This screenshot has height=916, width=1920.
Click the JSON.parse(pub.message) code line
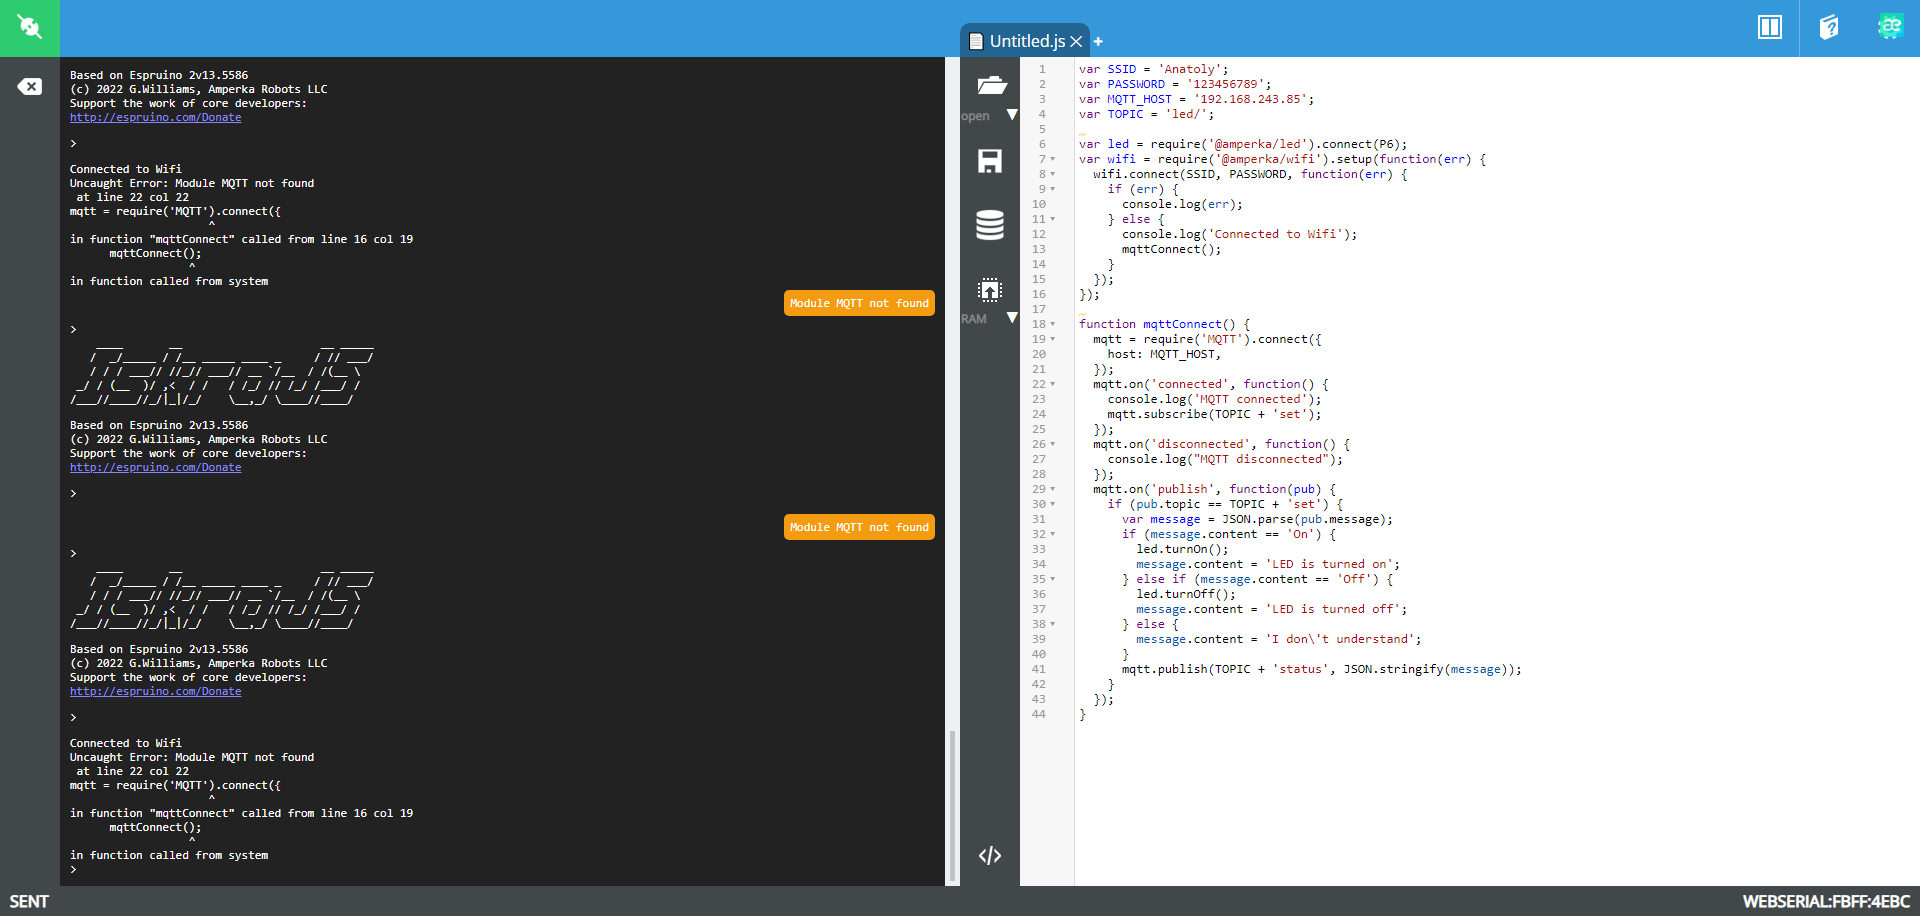1257,519
